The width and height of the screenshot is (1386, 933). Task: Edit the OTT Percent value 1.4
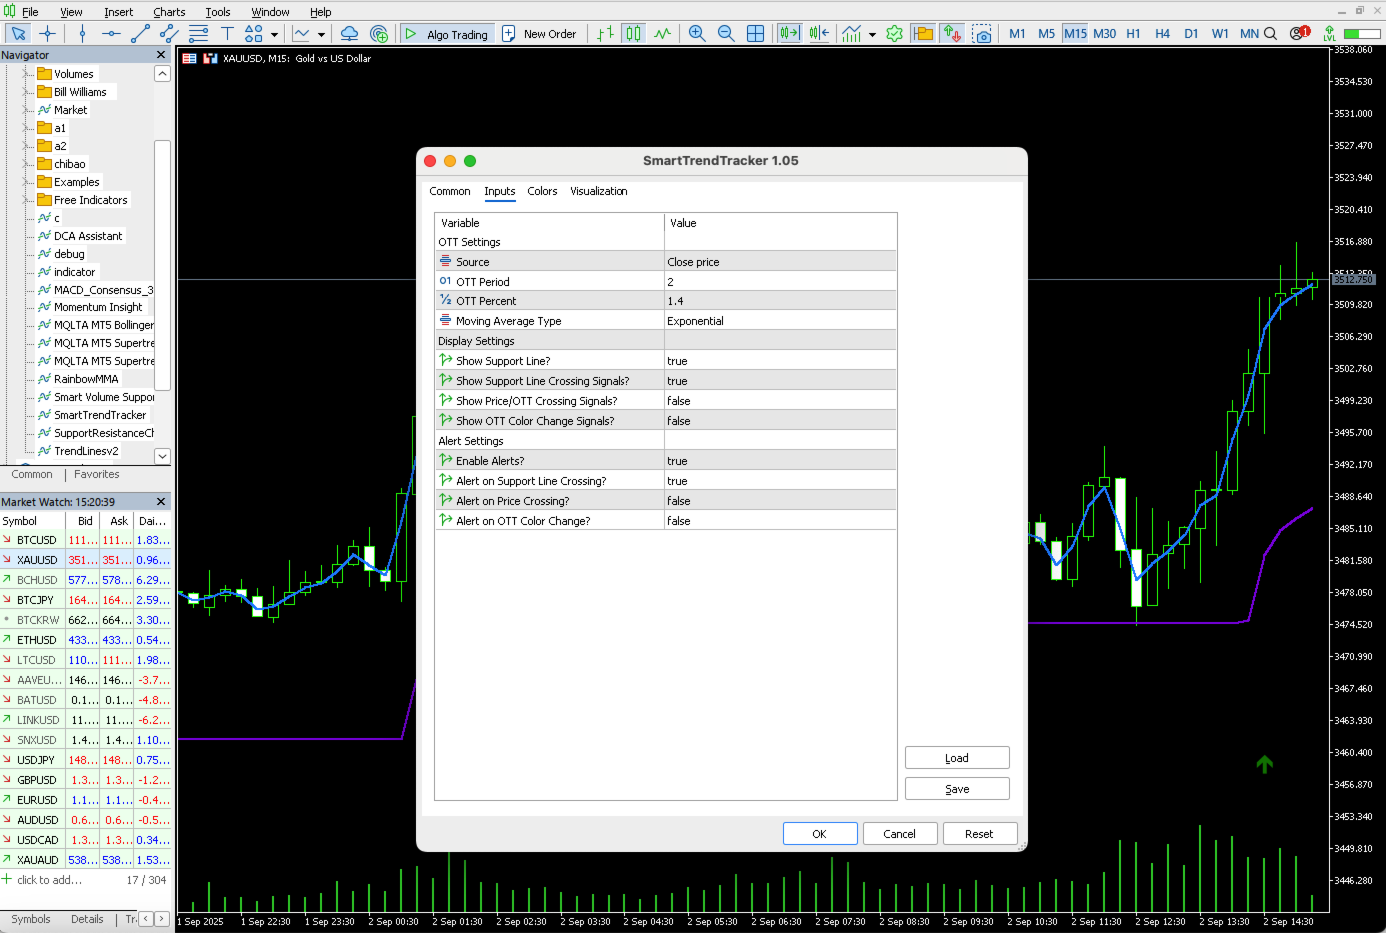click(x=780, y=301)
